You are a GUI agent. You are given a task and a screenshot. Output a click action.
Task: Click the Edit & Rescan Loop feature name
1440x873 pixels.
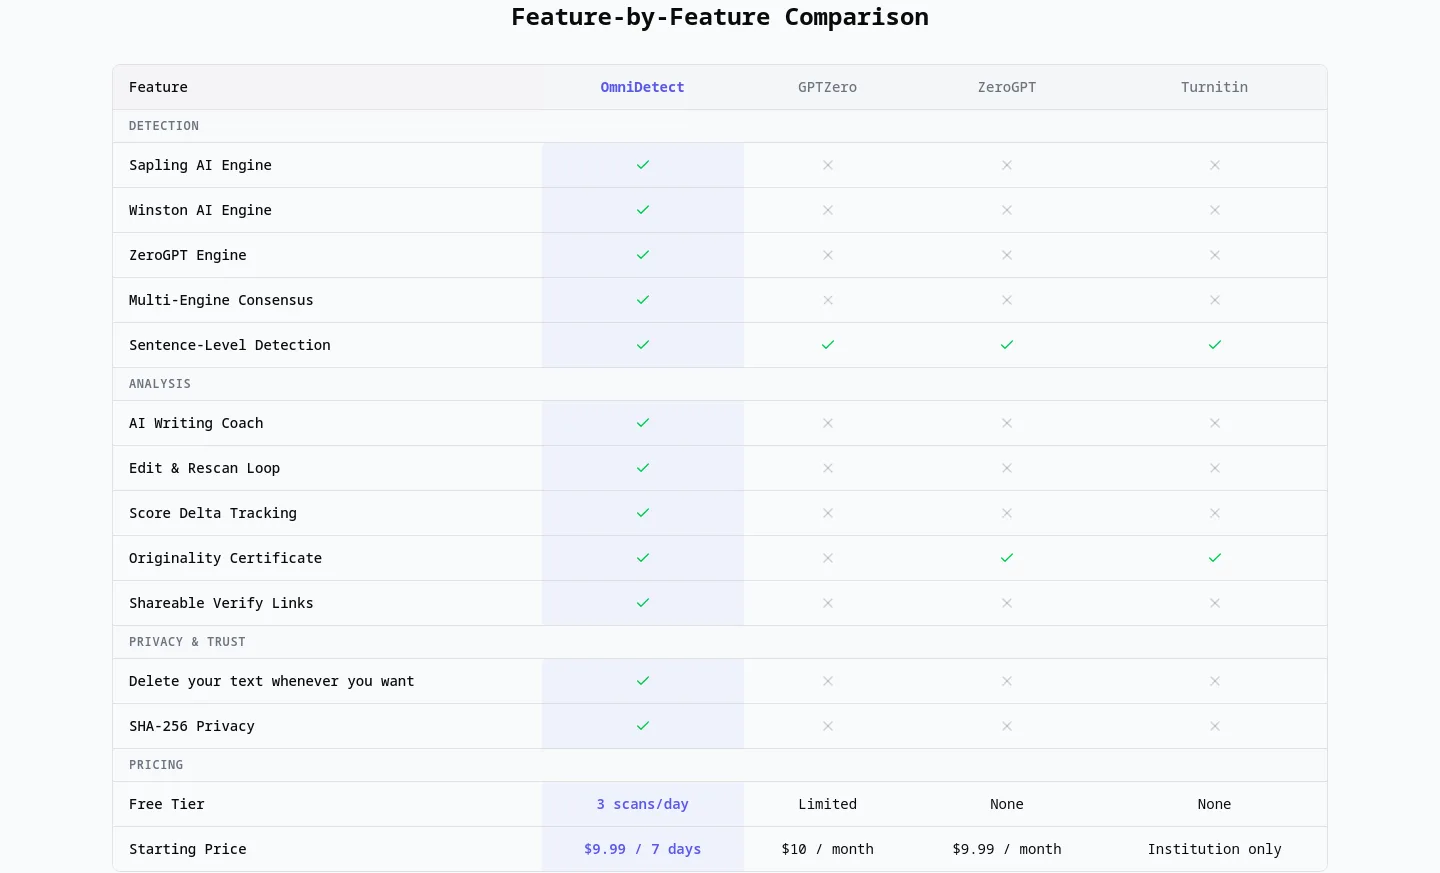(x=205, y=468)
